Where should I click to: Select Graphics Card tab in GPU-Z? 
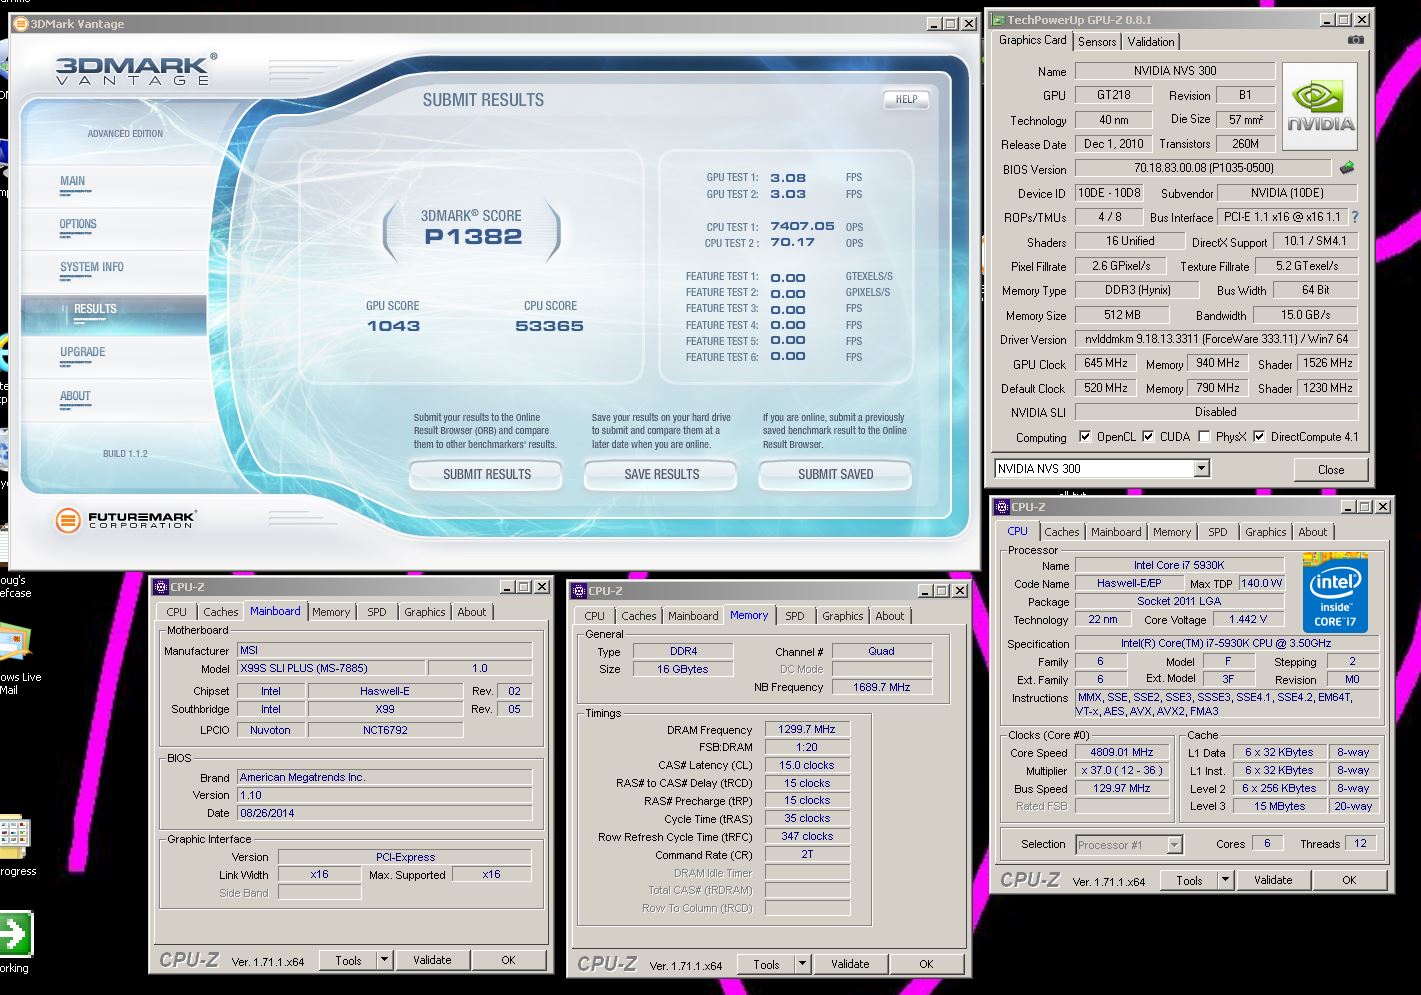click(1032, 40)
